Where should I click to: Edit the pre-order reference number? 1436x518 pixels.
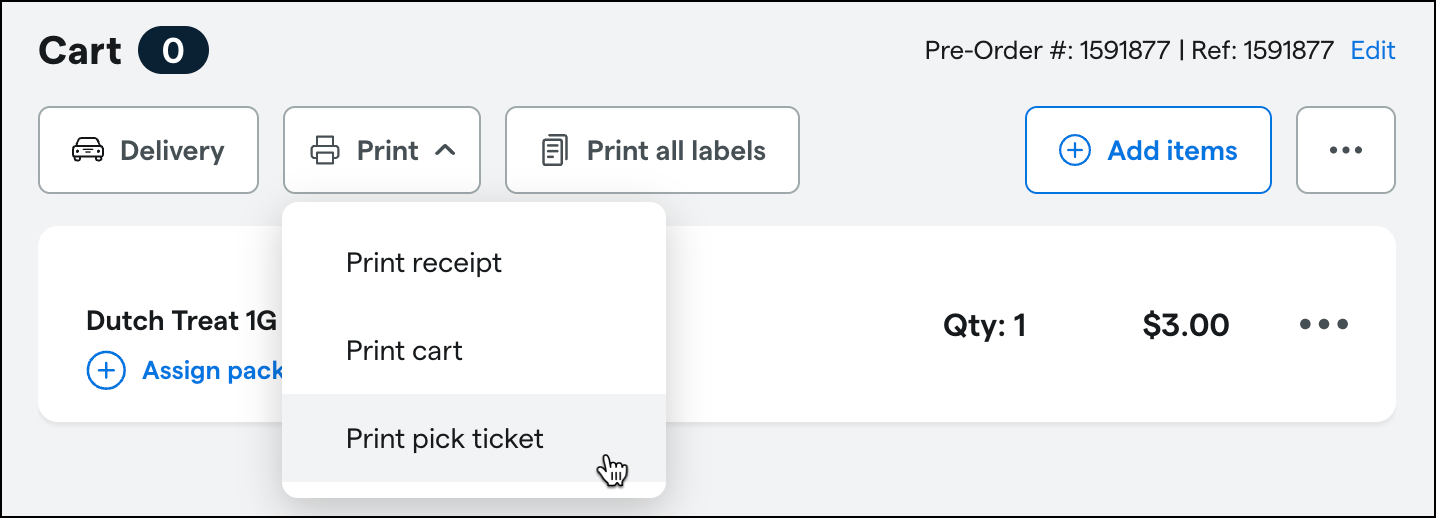coord(1372,50)
